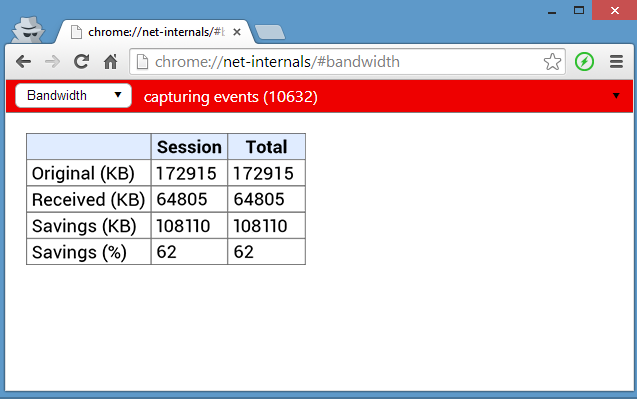Bookmark this page with the star
Screen dimensions: 637x399
(552, 62)
